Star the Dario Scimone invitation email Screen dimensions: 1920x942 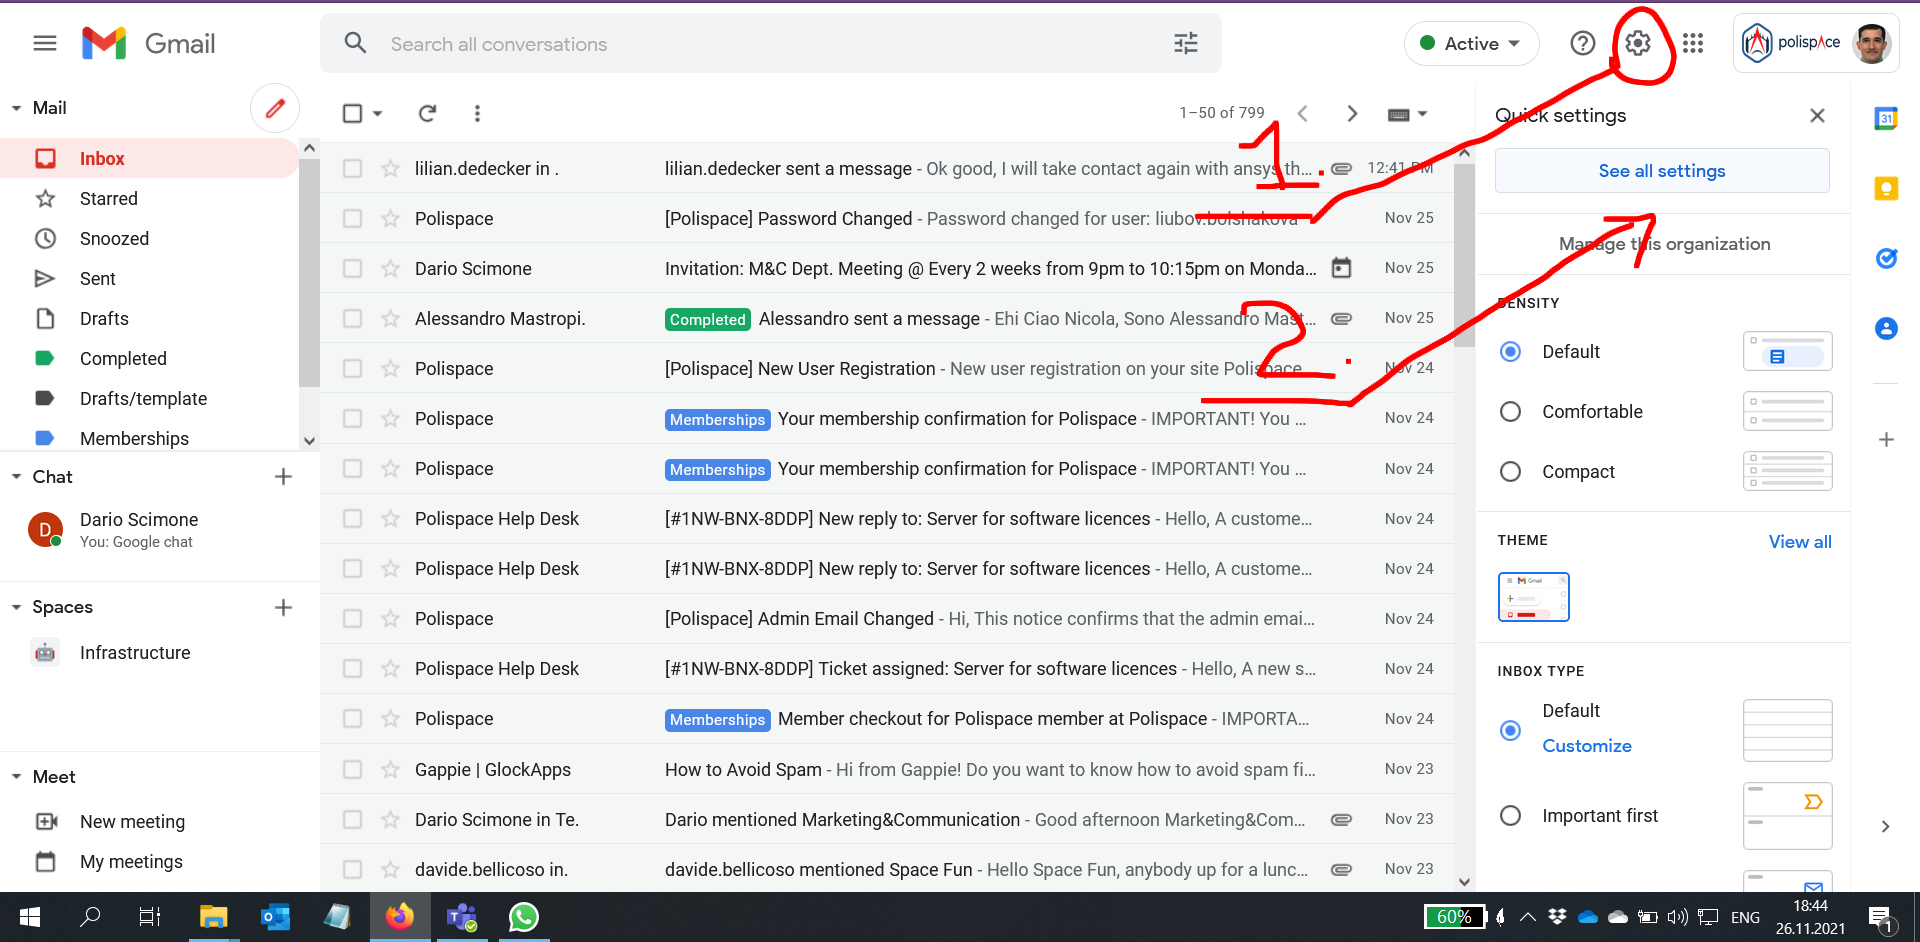tap(390, 268)
